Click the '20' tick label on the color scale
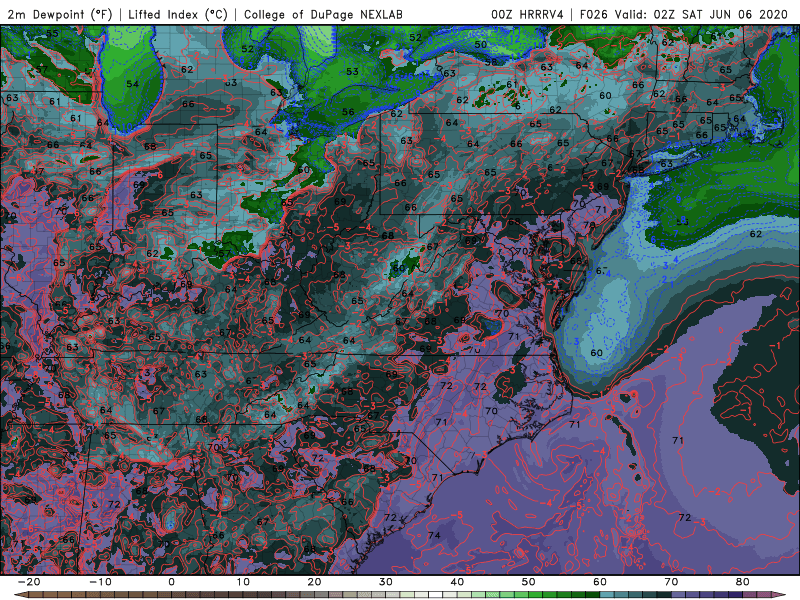The height and width of the screenshot is (600, 800). click(x=314, y=582)
